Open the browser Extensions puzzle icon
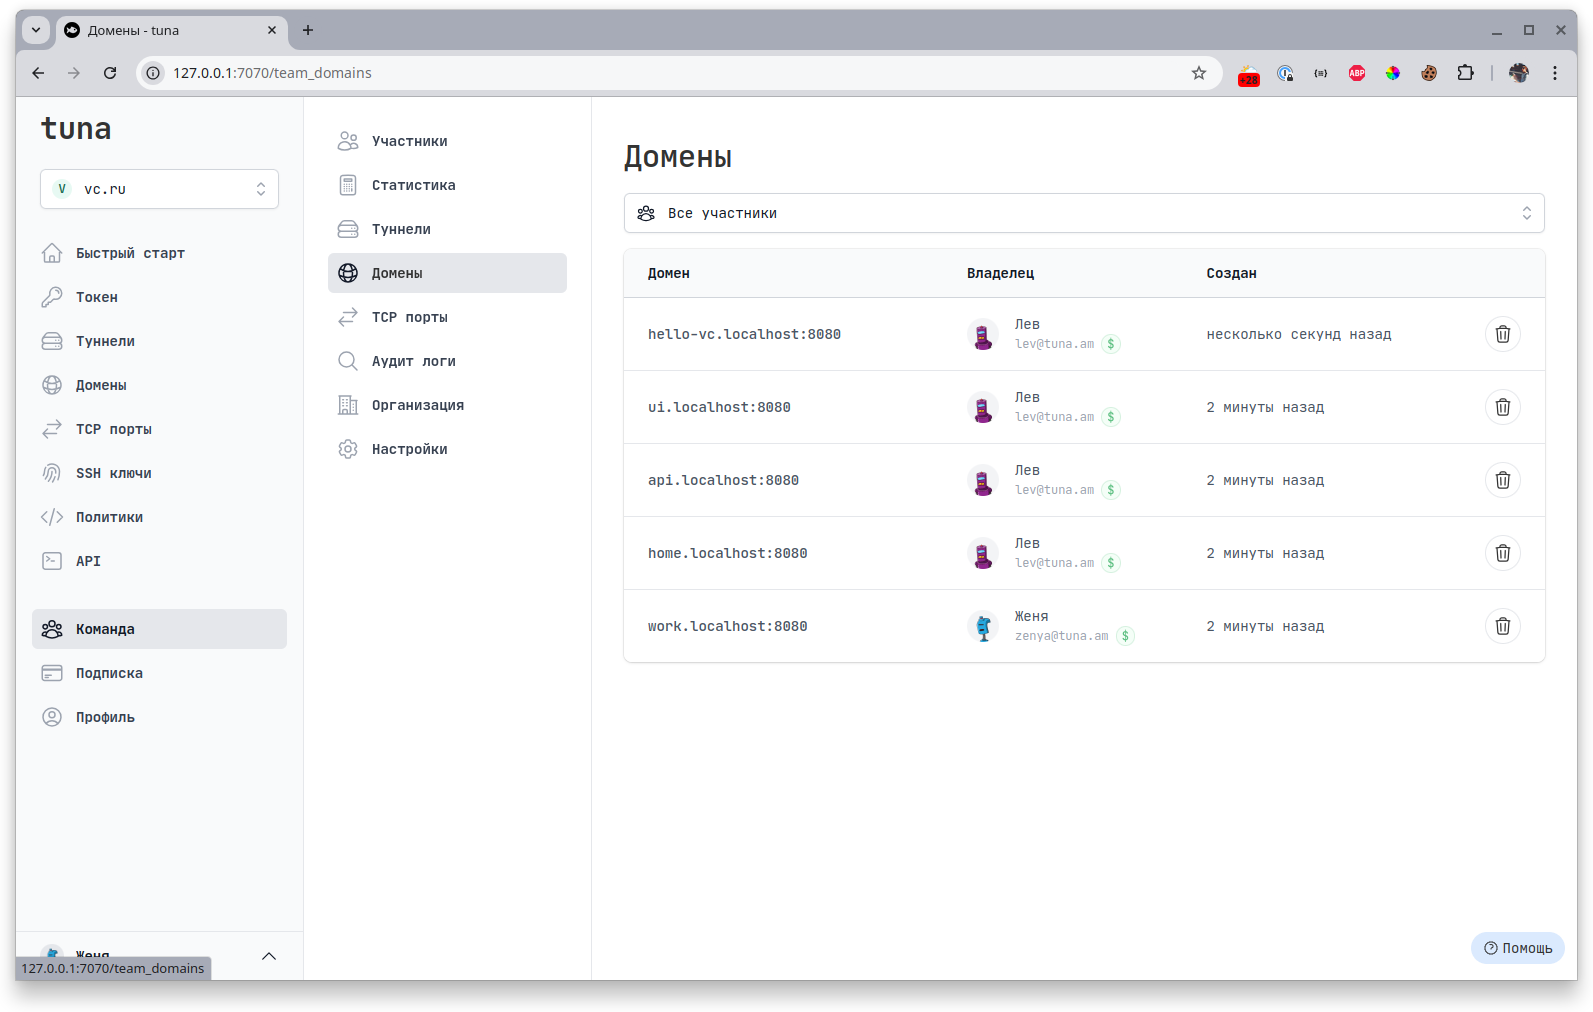Image resolution: width=1593 pixels, height=1012 pixels. pos(1465,73)
